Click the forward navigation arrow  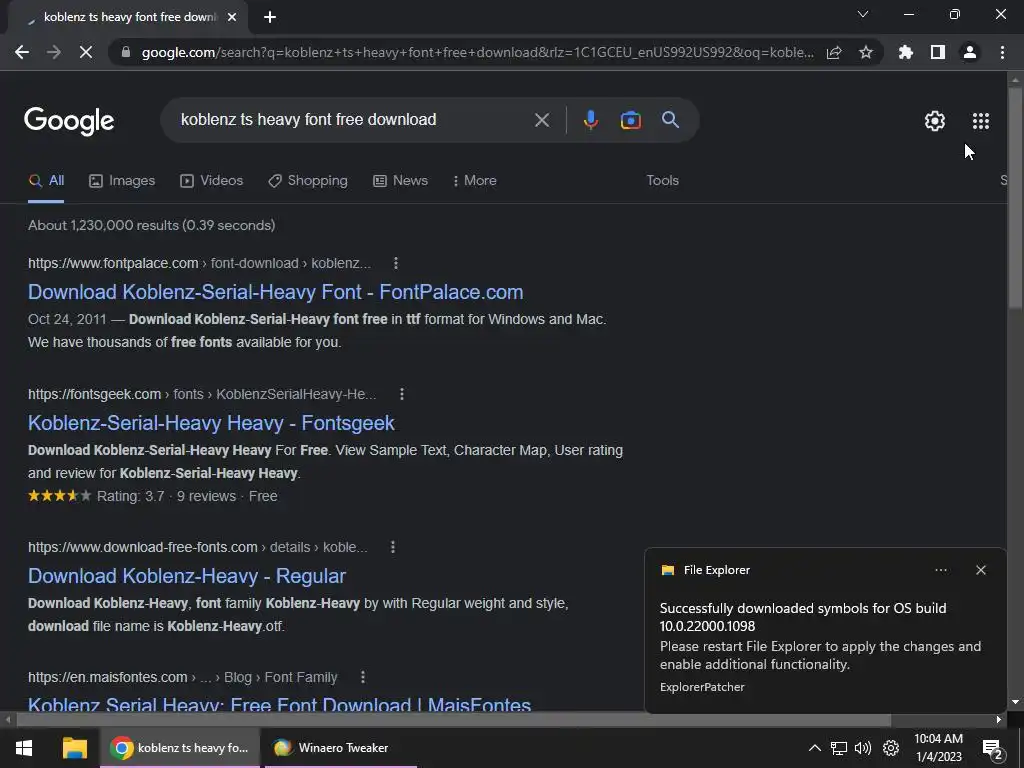pyautogui.click(x=54, y=52)
